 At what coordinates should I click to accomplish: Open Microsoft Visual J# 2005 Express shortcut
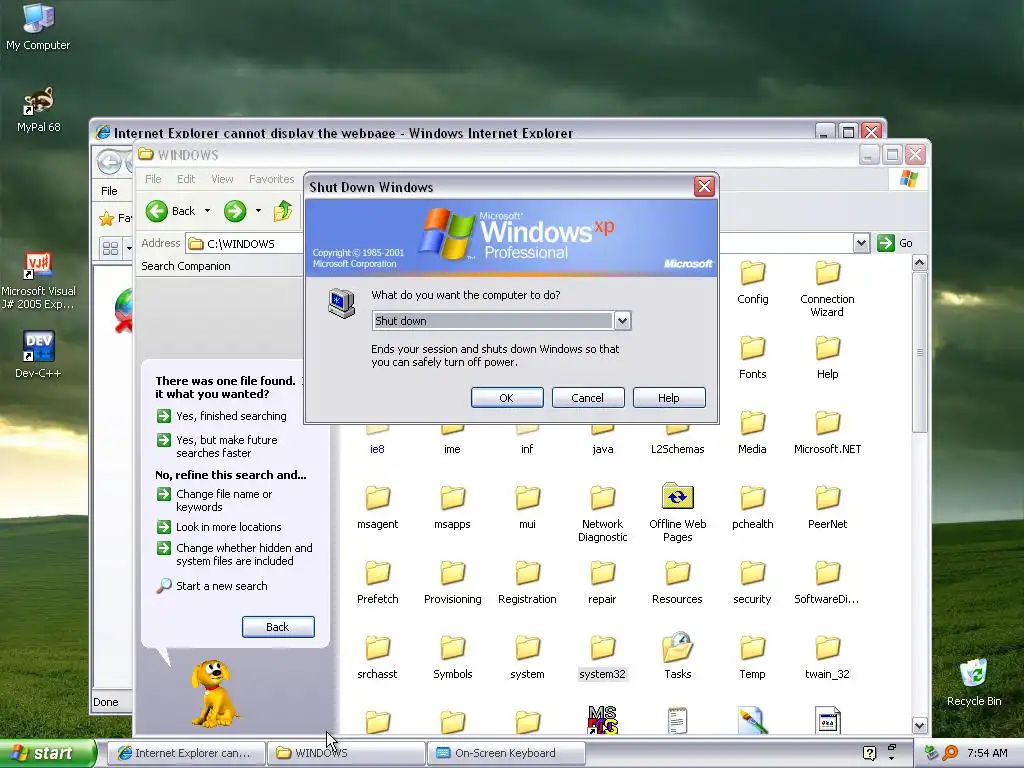(38, 281)
